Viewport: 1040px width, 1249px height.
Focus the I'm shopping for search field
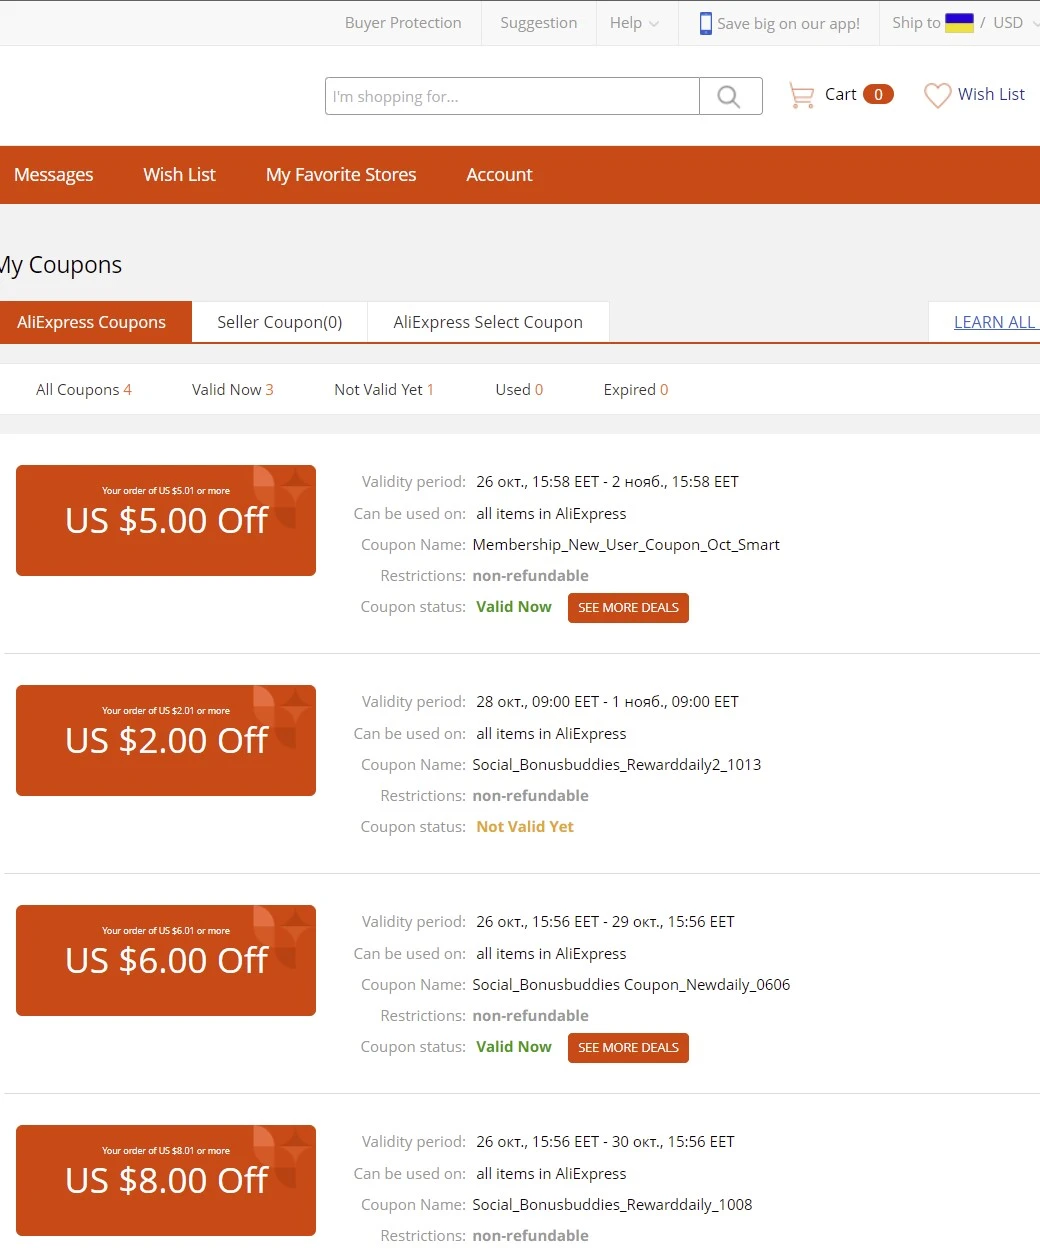(x=512, y=96)
